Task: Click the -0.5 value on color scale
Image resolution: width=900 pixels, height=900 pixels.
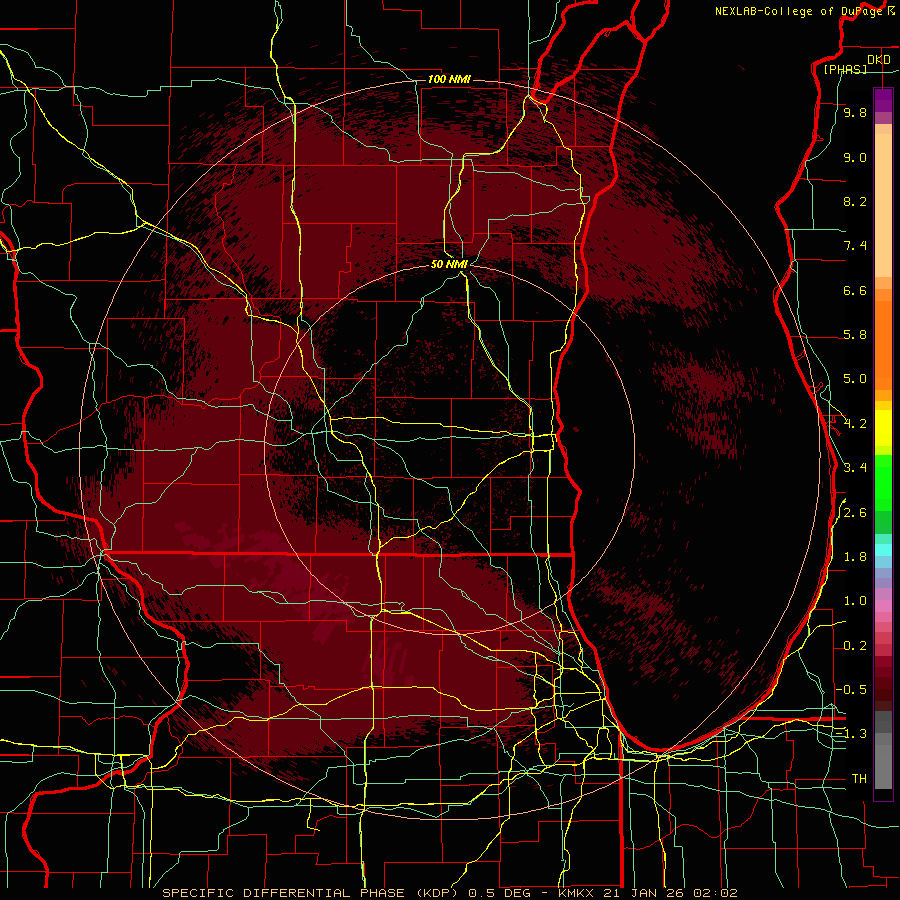Action: pyautogui.click(x=852, y=690)
